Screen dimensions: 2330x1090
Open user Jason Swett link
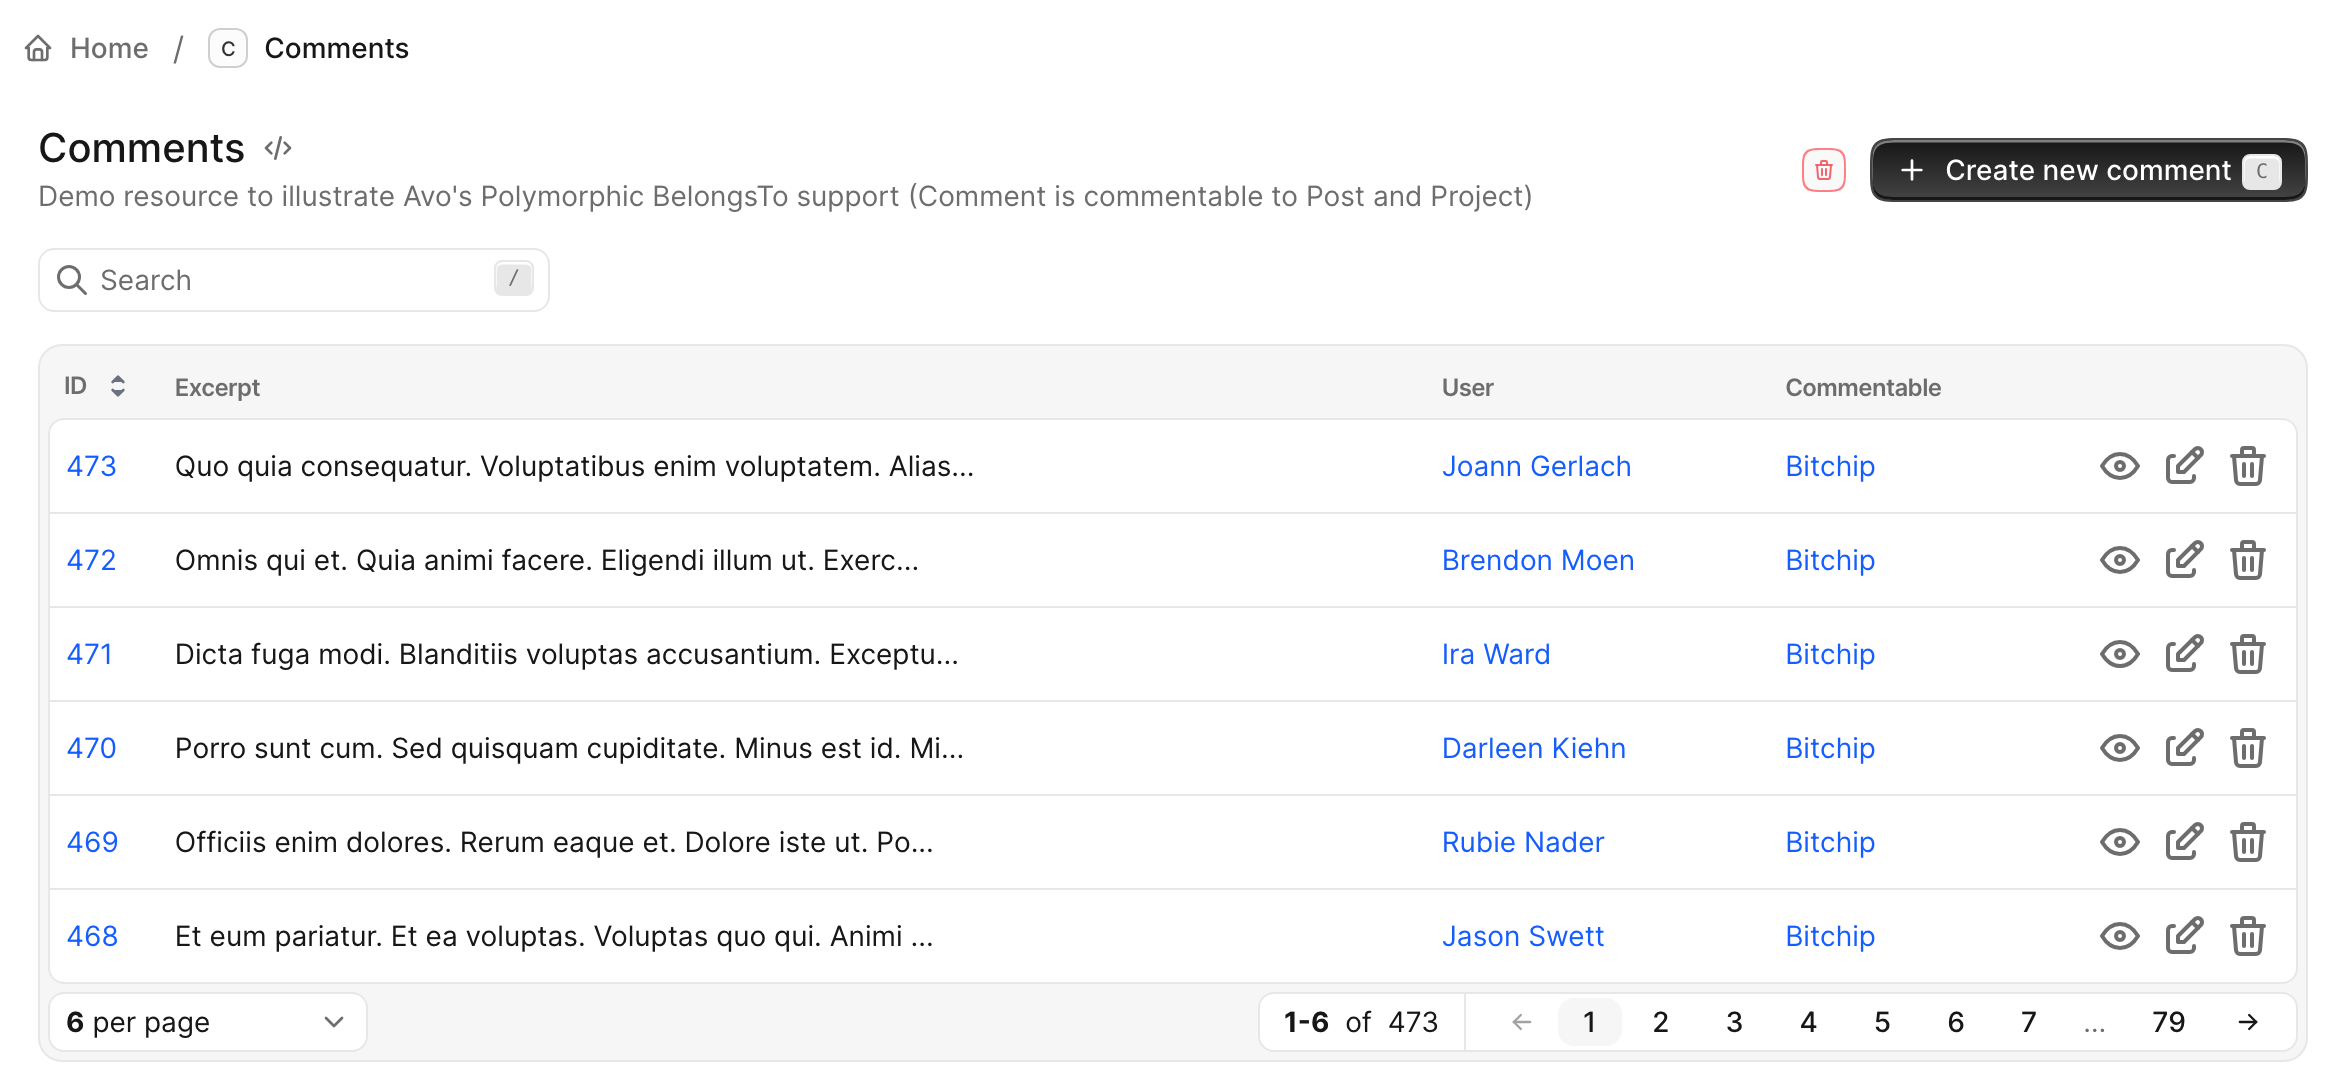[x=1523, y=936]
